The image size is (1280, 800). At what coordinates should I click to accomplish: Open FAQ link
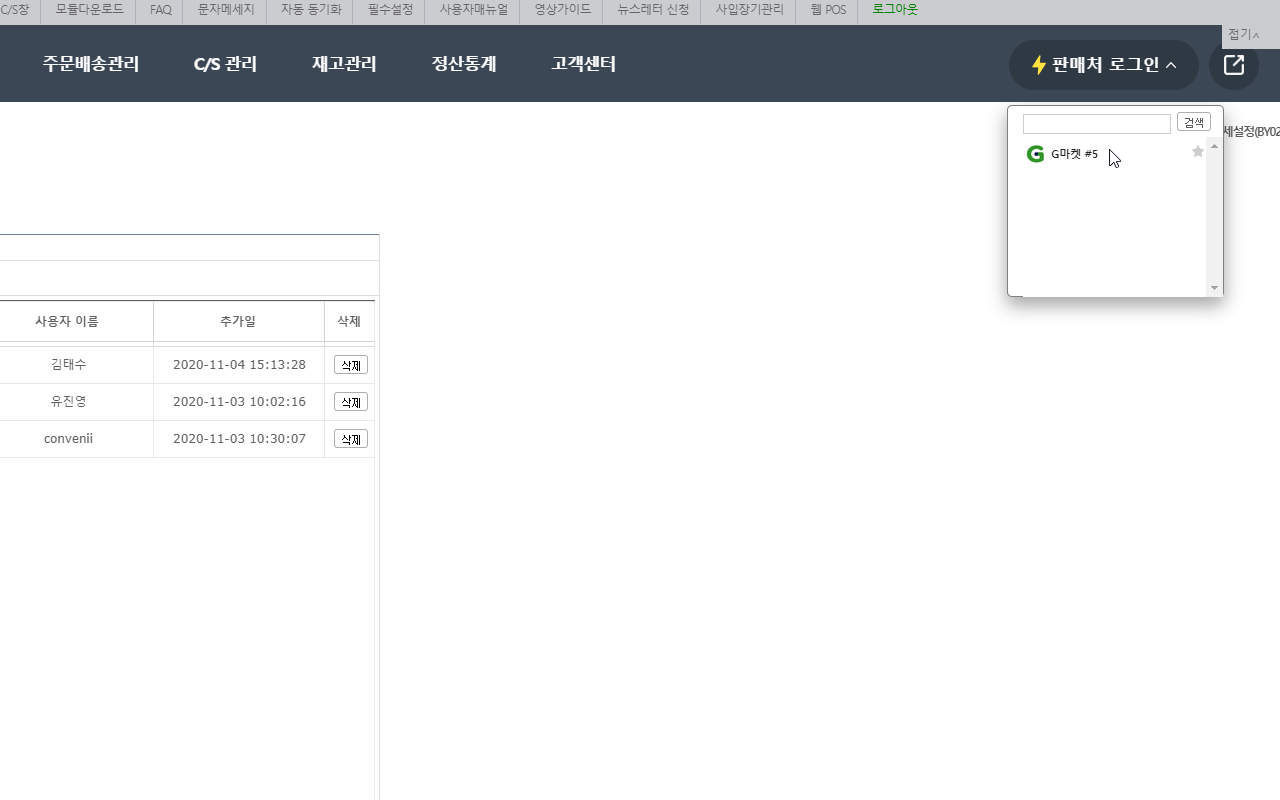coord(161,9)
